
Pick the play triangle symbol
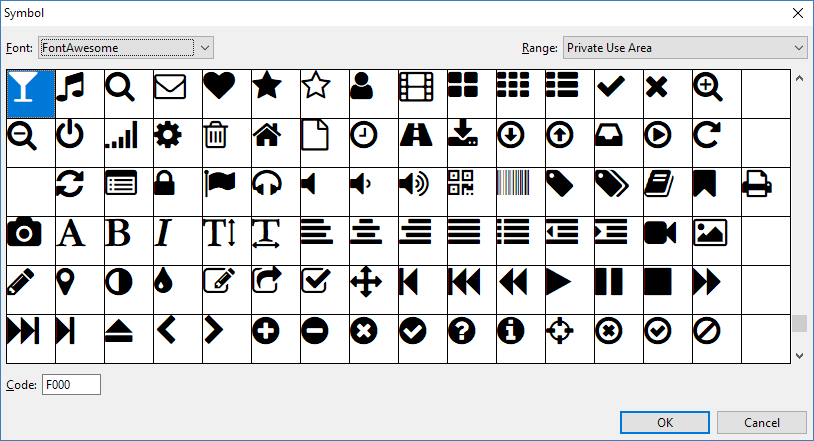click(x=569, y=289)
